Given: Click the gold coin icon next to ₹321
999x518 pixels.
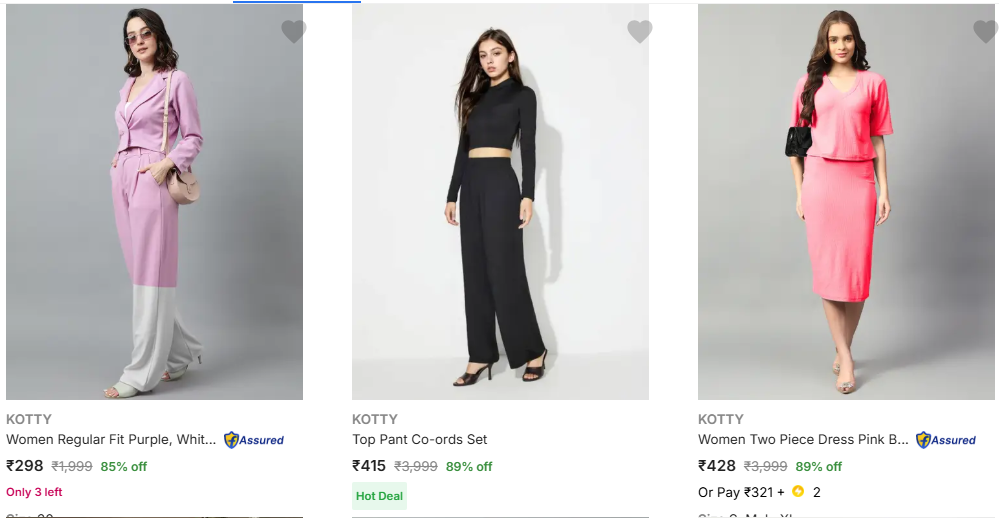Looking at the screenshot, I should (798, 492).
